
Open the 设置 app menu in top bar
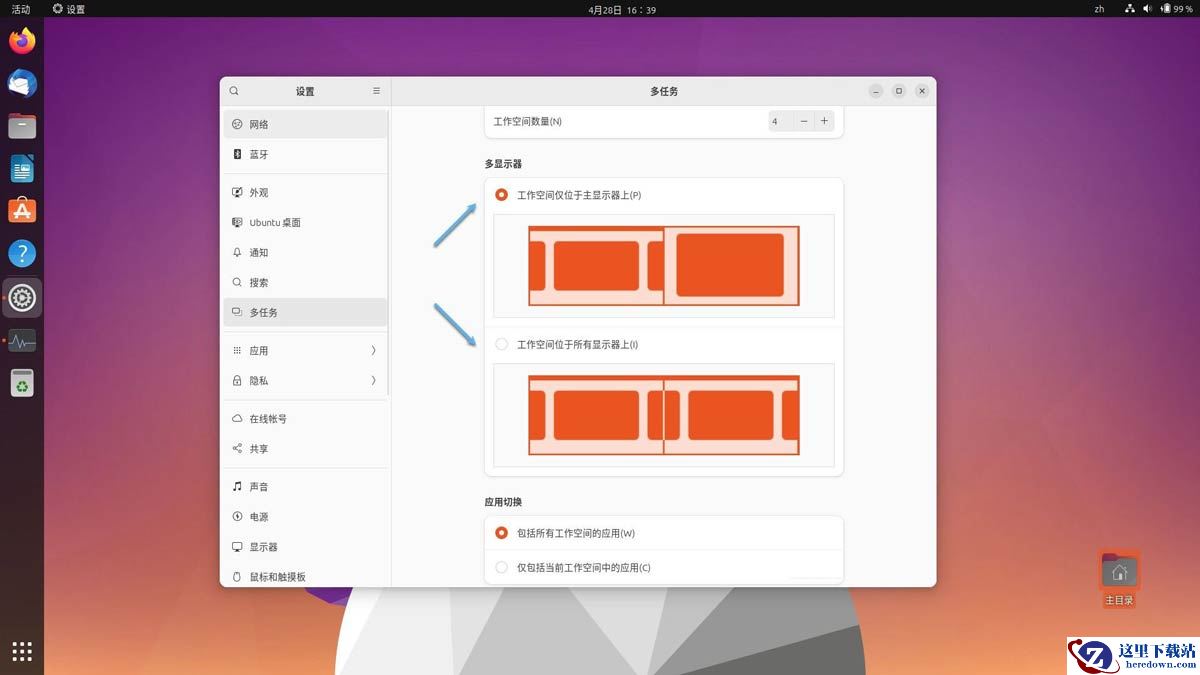69,9
